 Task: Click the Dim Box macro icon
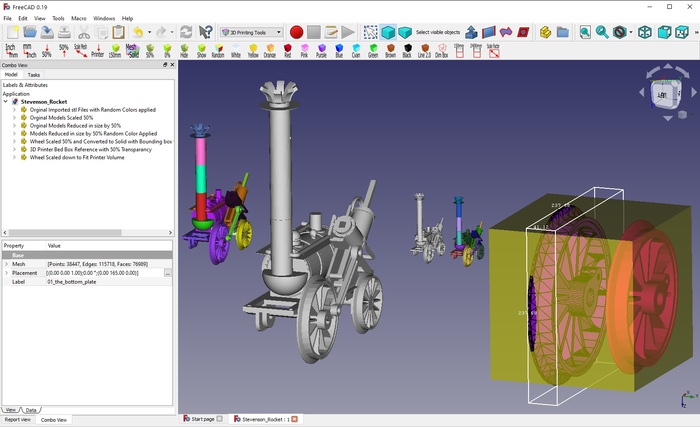pyautogui.click(x=441, y=50)
